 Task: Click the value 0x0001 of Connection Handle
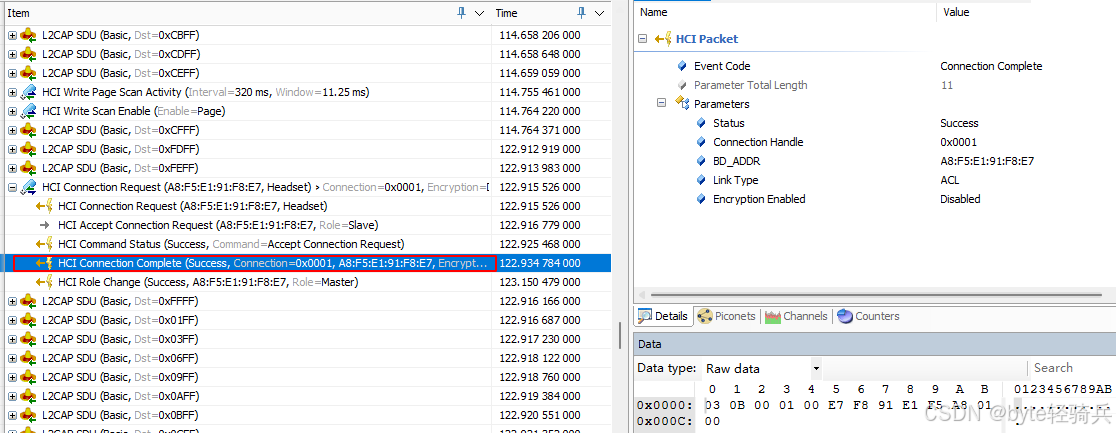coord(958,142)
